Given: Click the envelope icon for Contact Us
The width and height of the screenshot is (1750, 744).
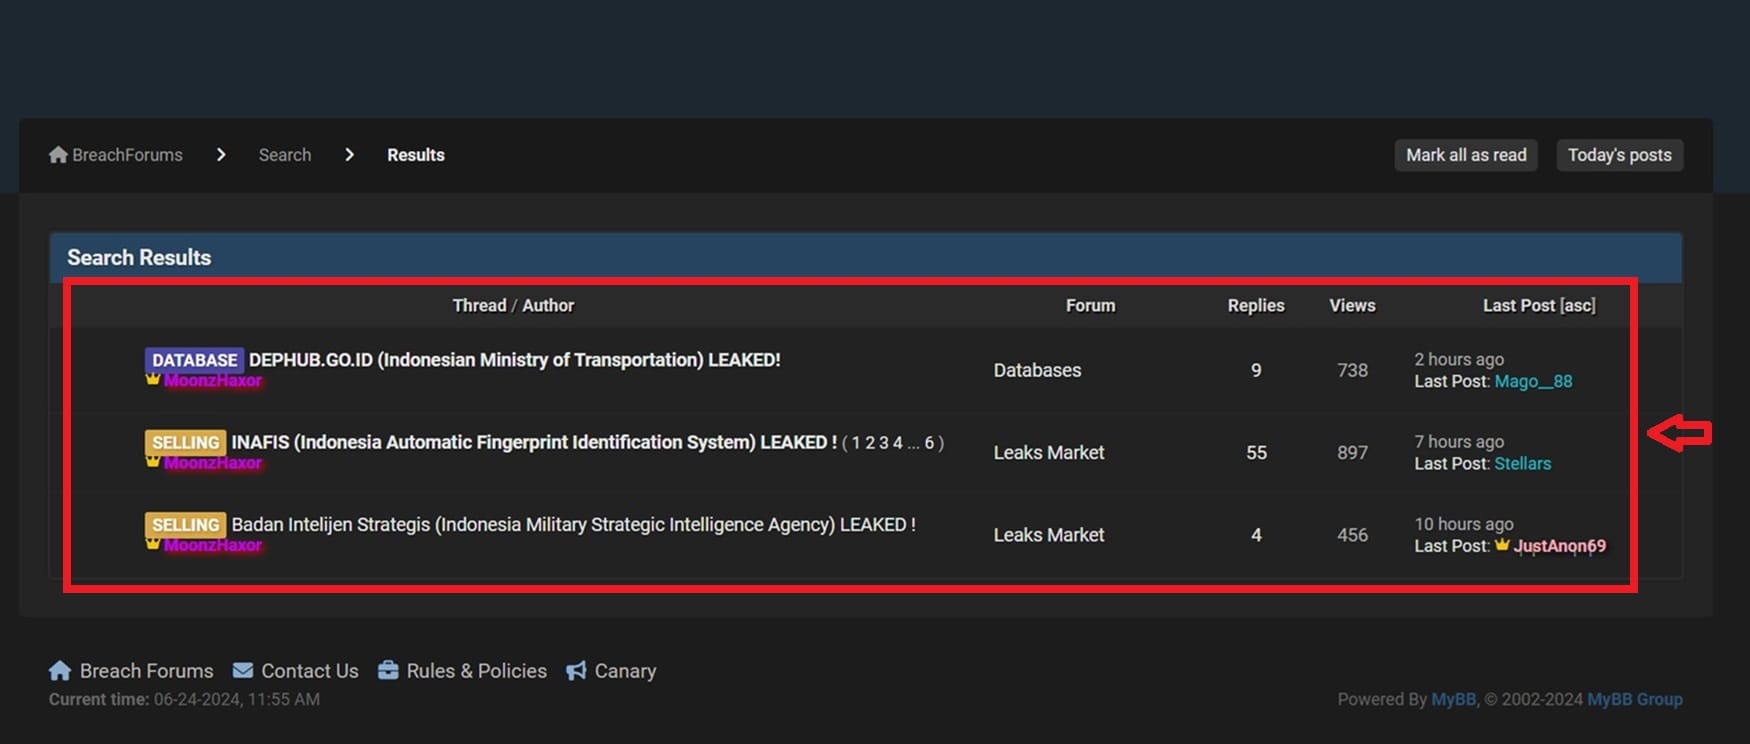Looking at the screenshot, I should [x=243, y=670].
